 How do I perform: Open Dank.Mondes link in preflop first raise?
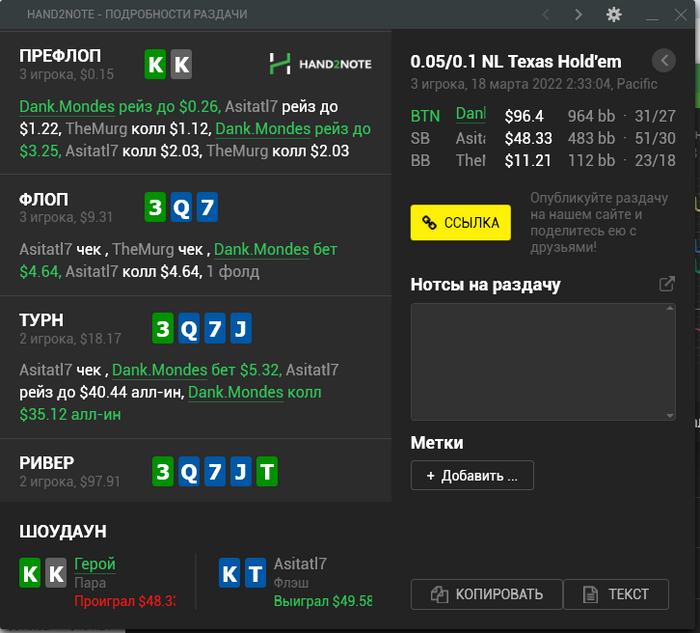point(67,107)
